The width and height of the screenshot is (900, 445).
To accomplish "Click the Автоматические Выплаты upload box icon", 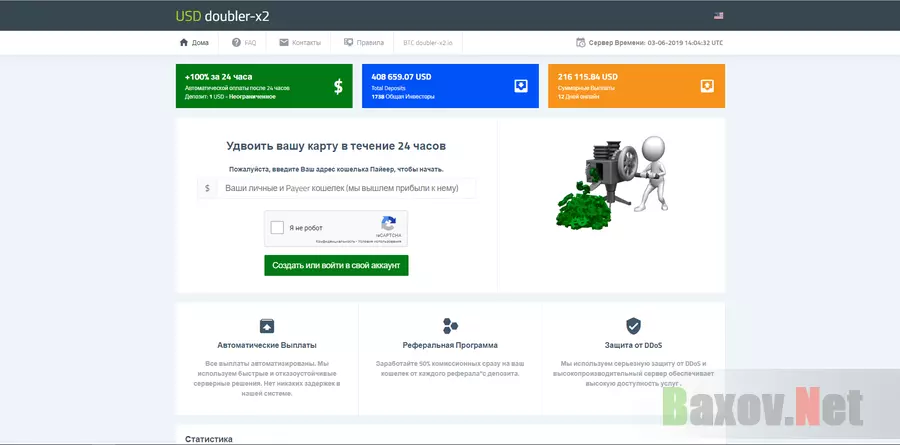I will pos(267,326).
